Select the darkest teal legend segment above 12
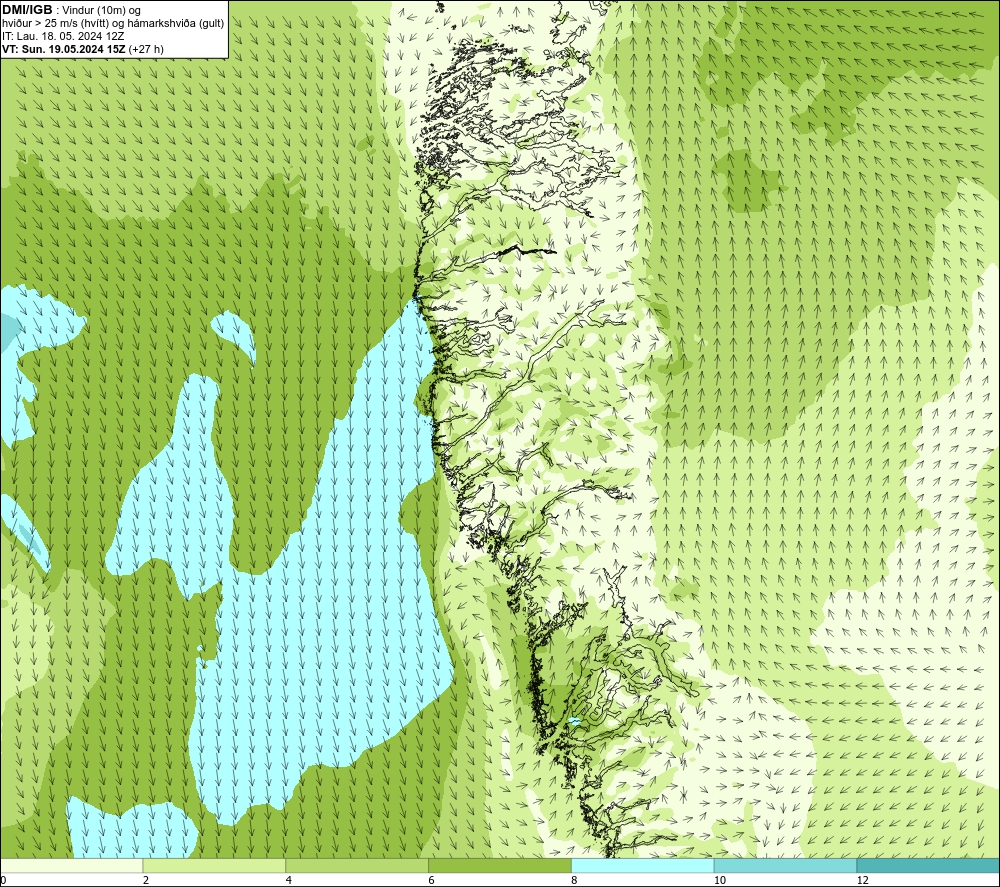 (928, 865)
